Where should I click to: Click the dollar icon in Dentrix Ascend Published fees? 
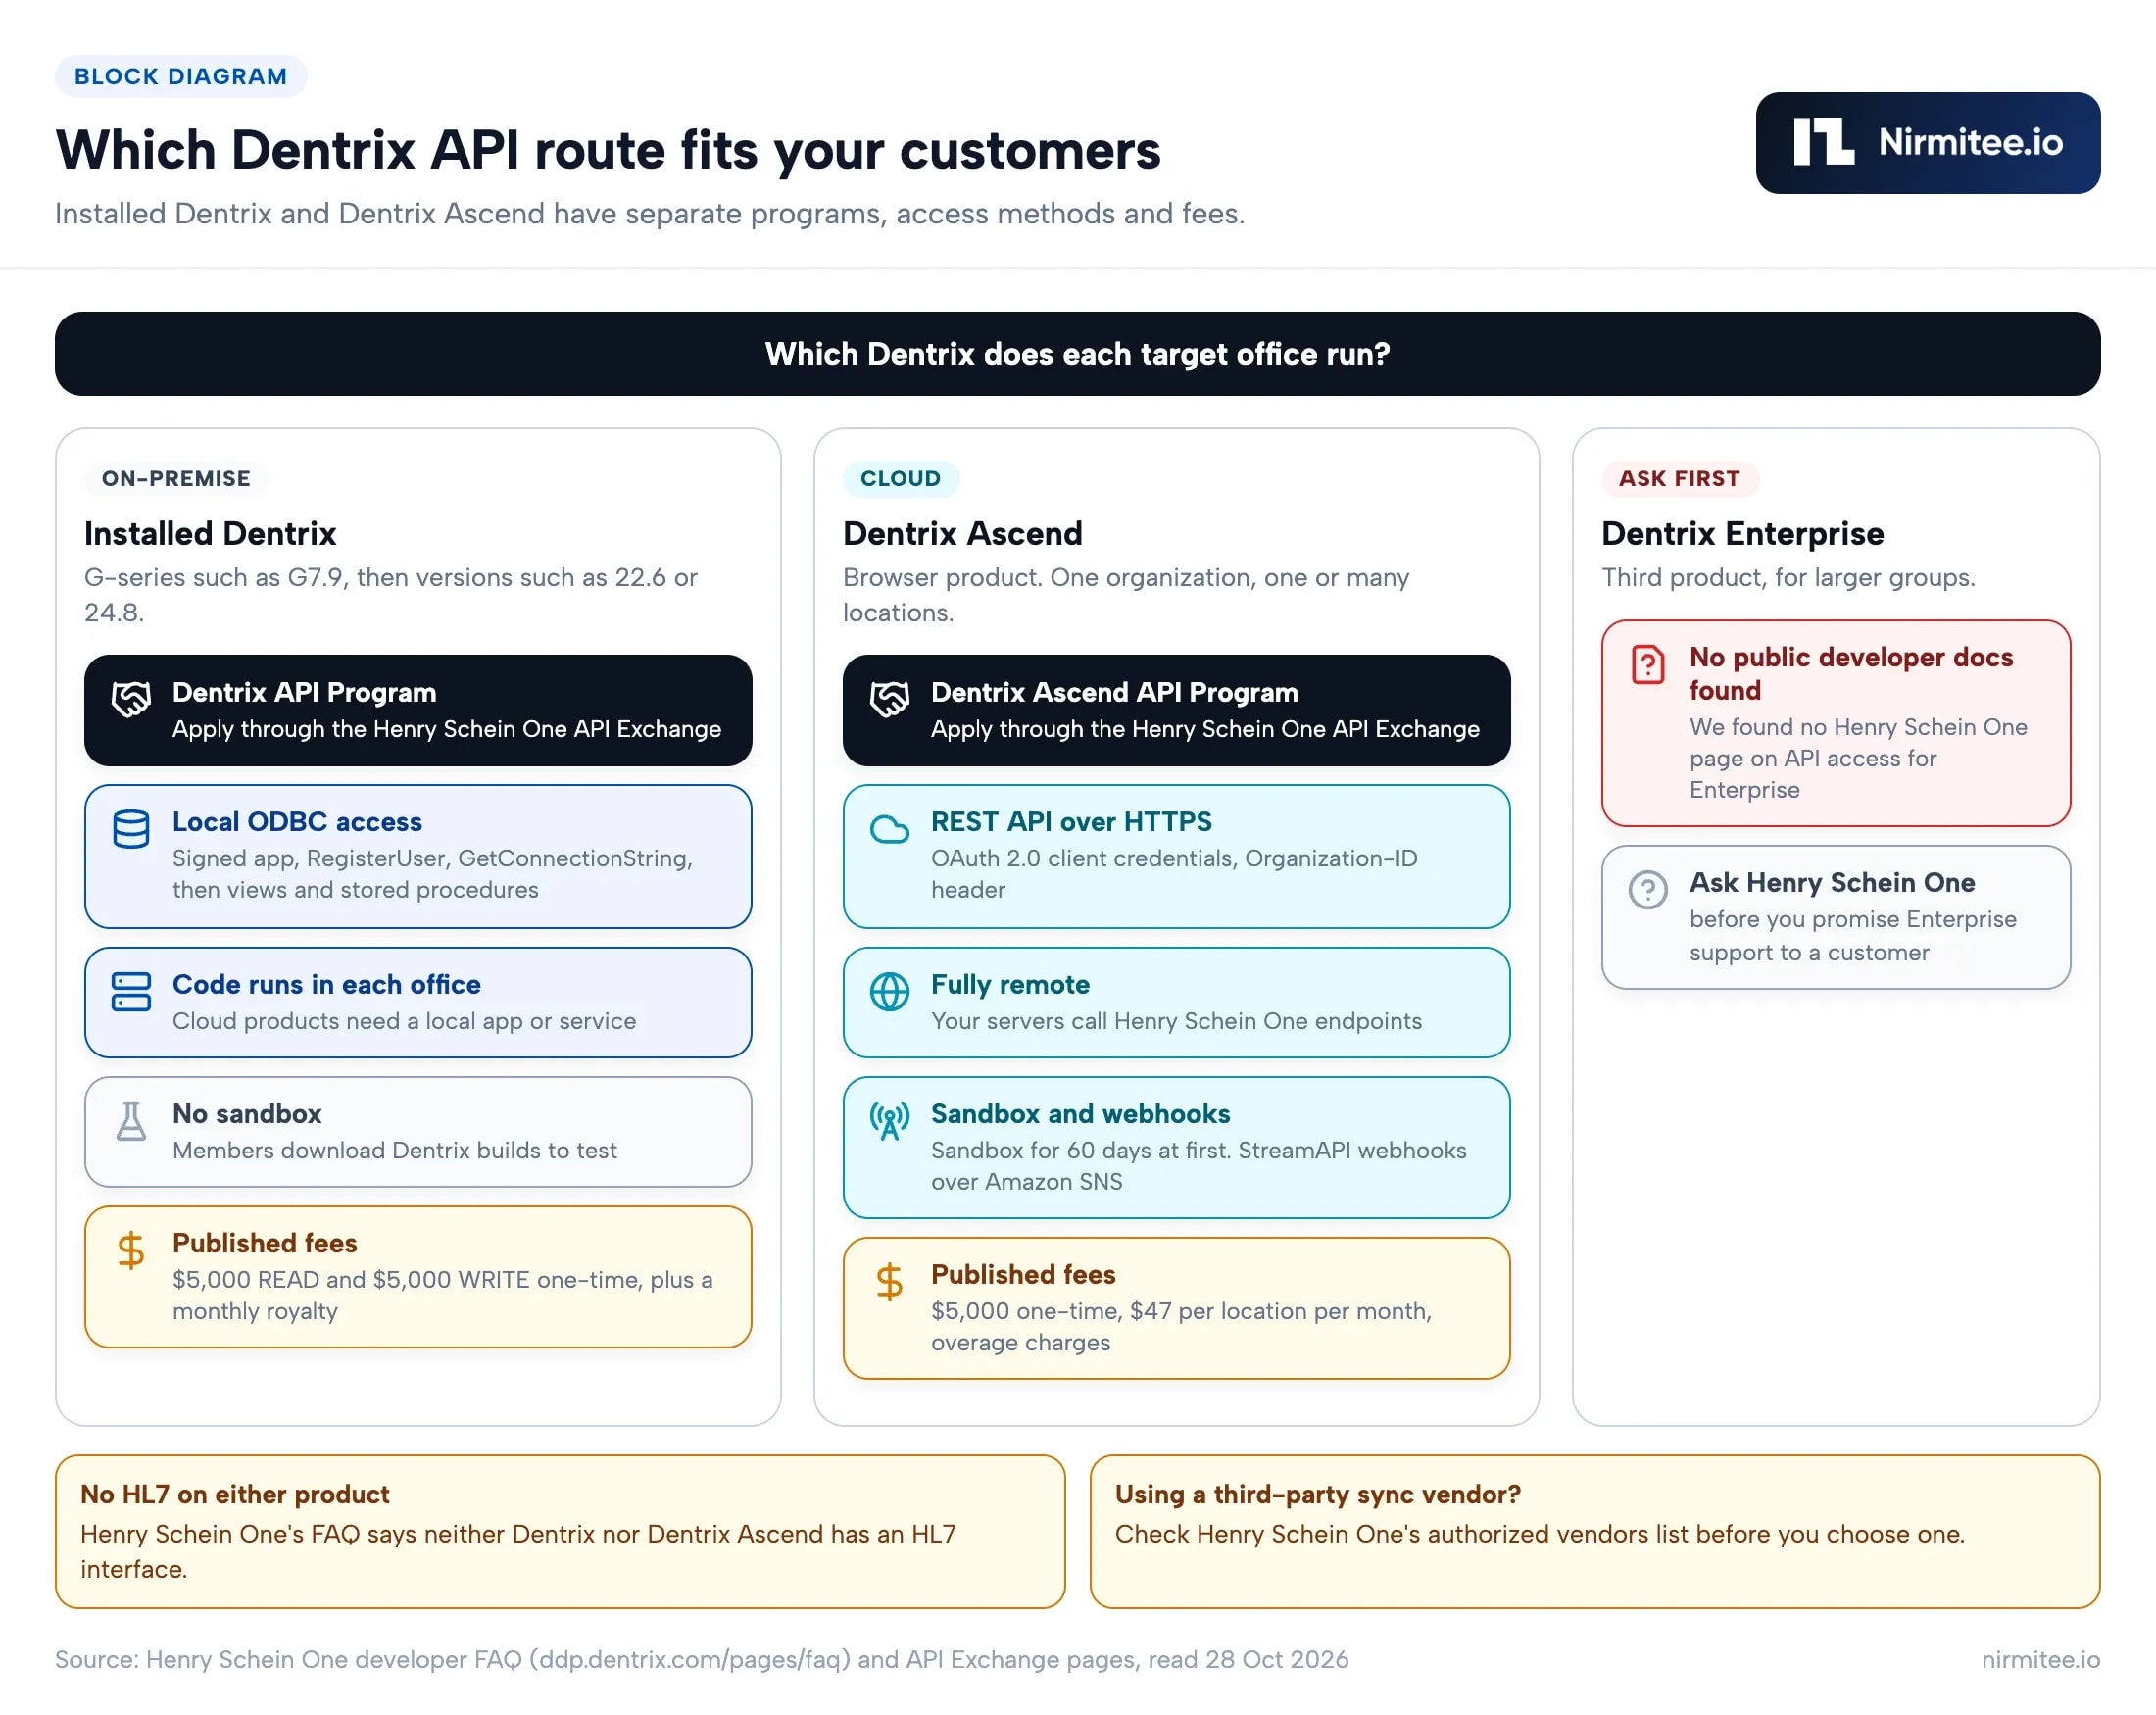point(889,1282)
